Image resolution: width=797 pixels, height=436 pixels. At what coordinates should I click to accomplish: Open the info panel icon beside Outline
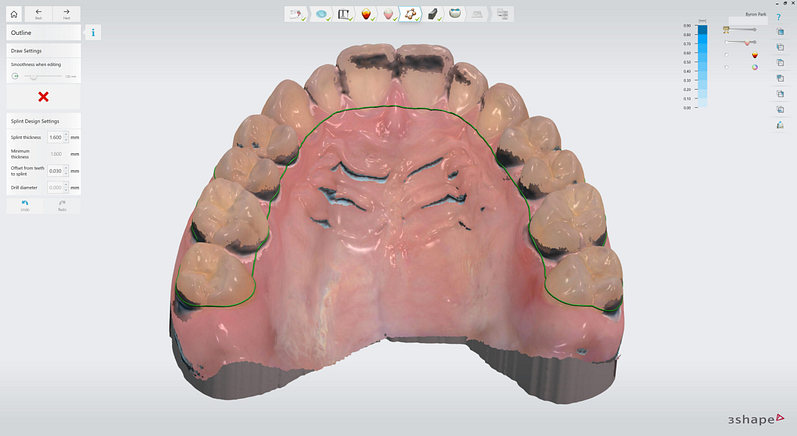pos(93,33)
